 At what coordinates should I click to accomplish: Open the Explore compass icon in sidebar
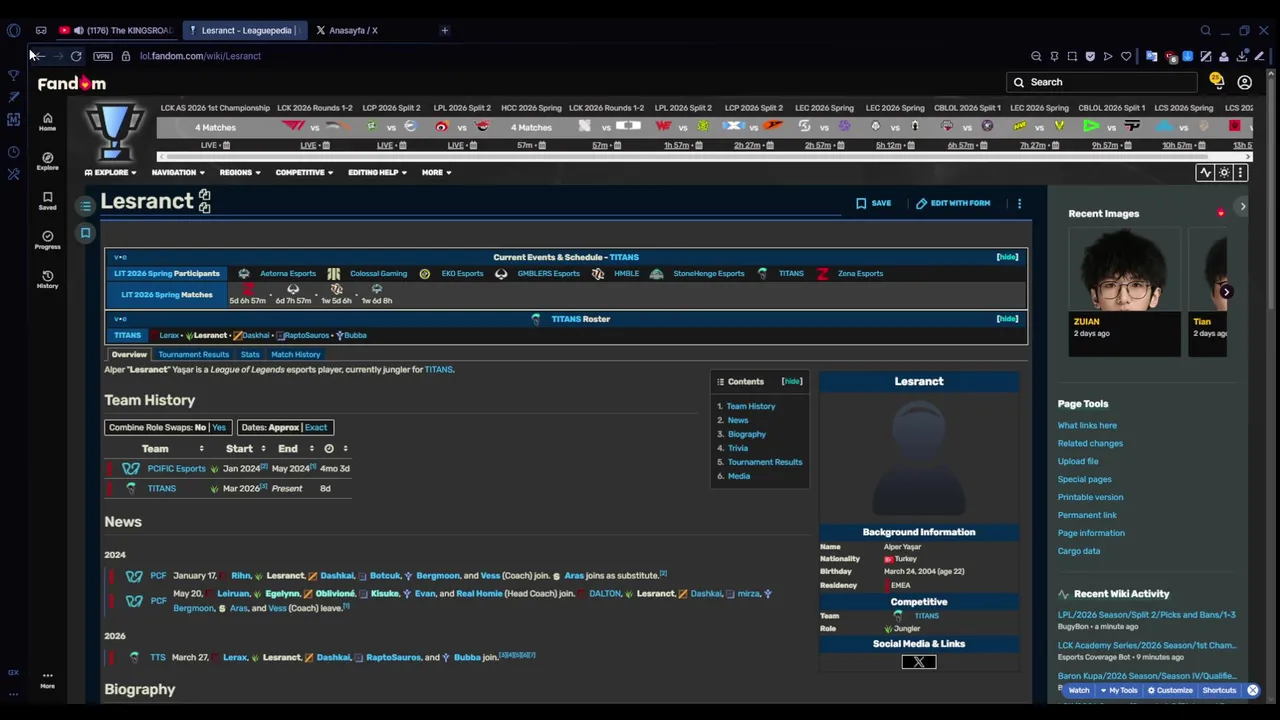click(x=47, y=160)
